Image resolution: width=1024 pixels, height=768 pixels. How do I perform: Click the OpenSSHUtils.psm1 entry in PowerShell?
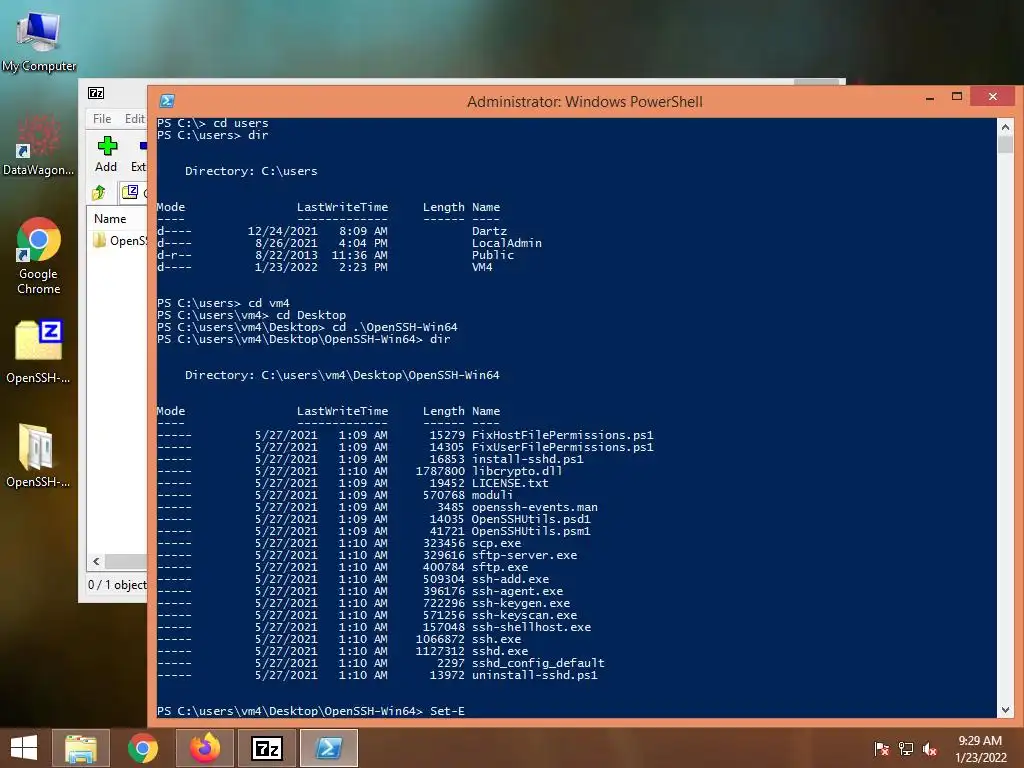click(531, 531)
